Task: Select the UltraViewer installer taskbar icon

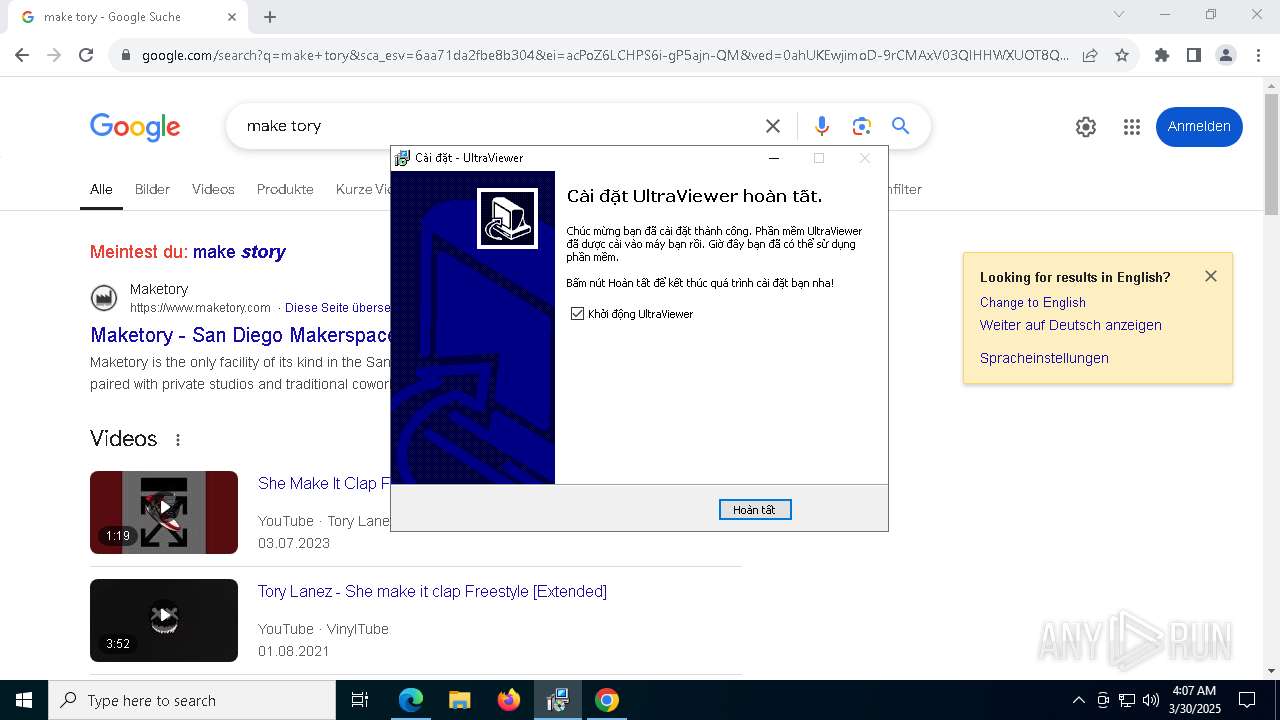Action: click(558, 700)
